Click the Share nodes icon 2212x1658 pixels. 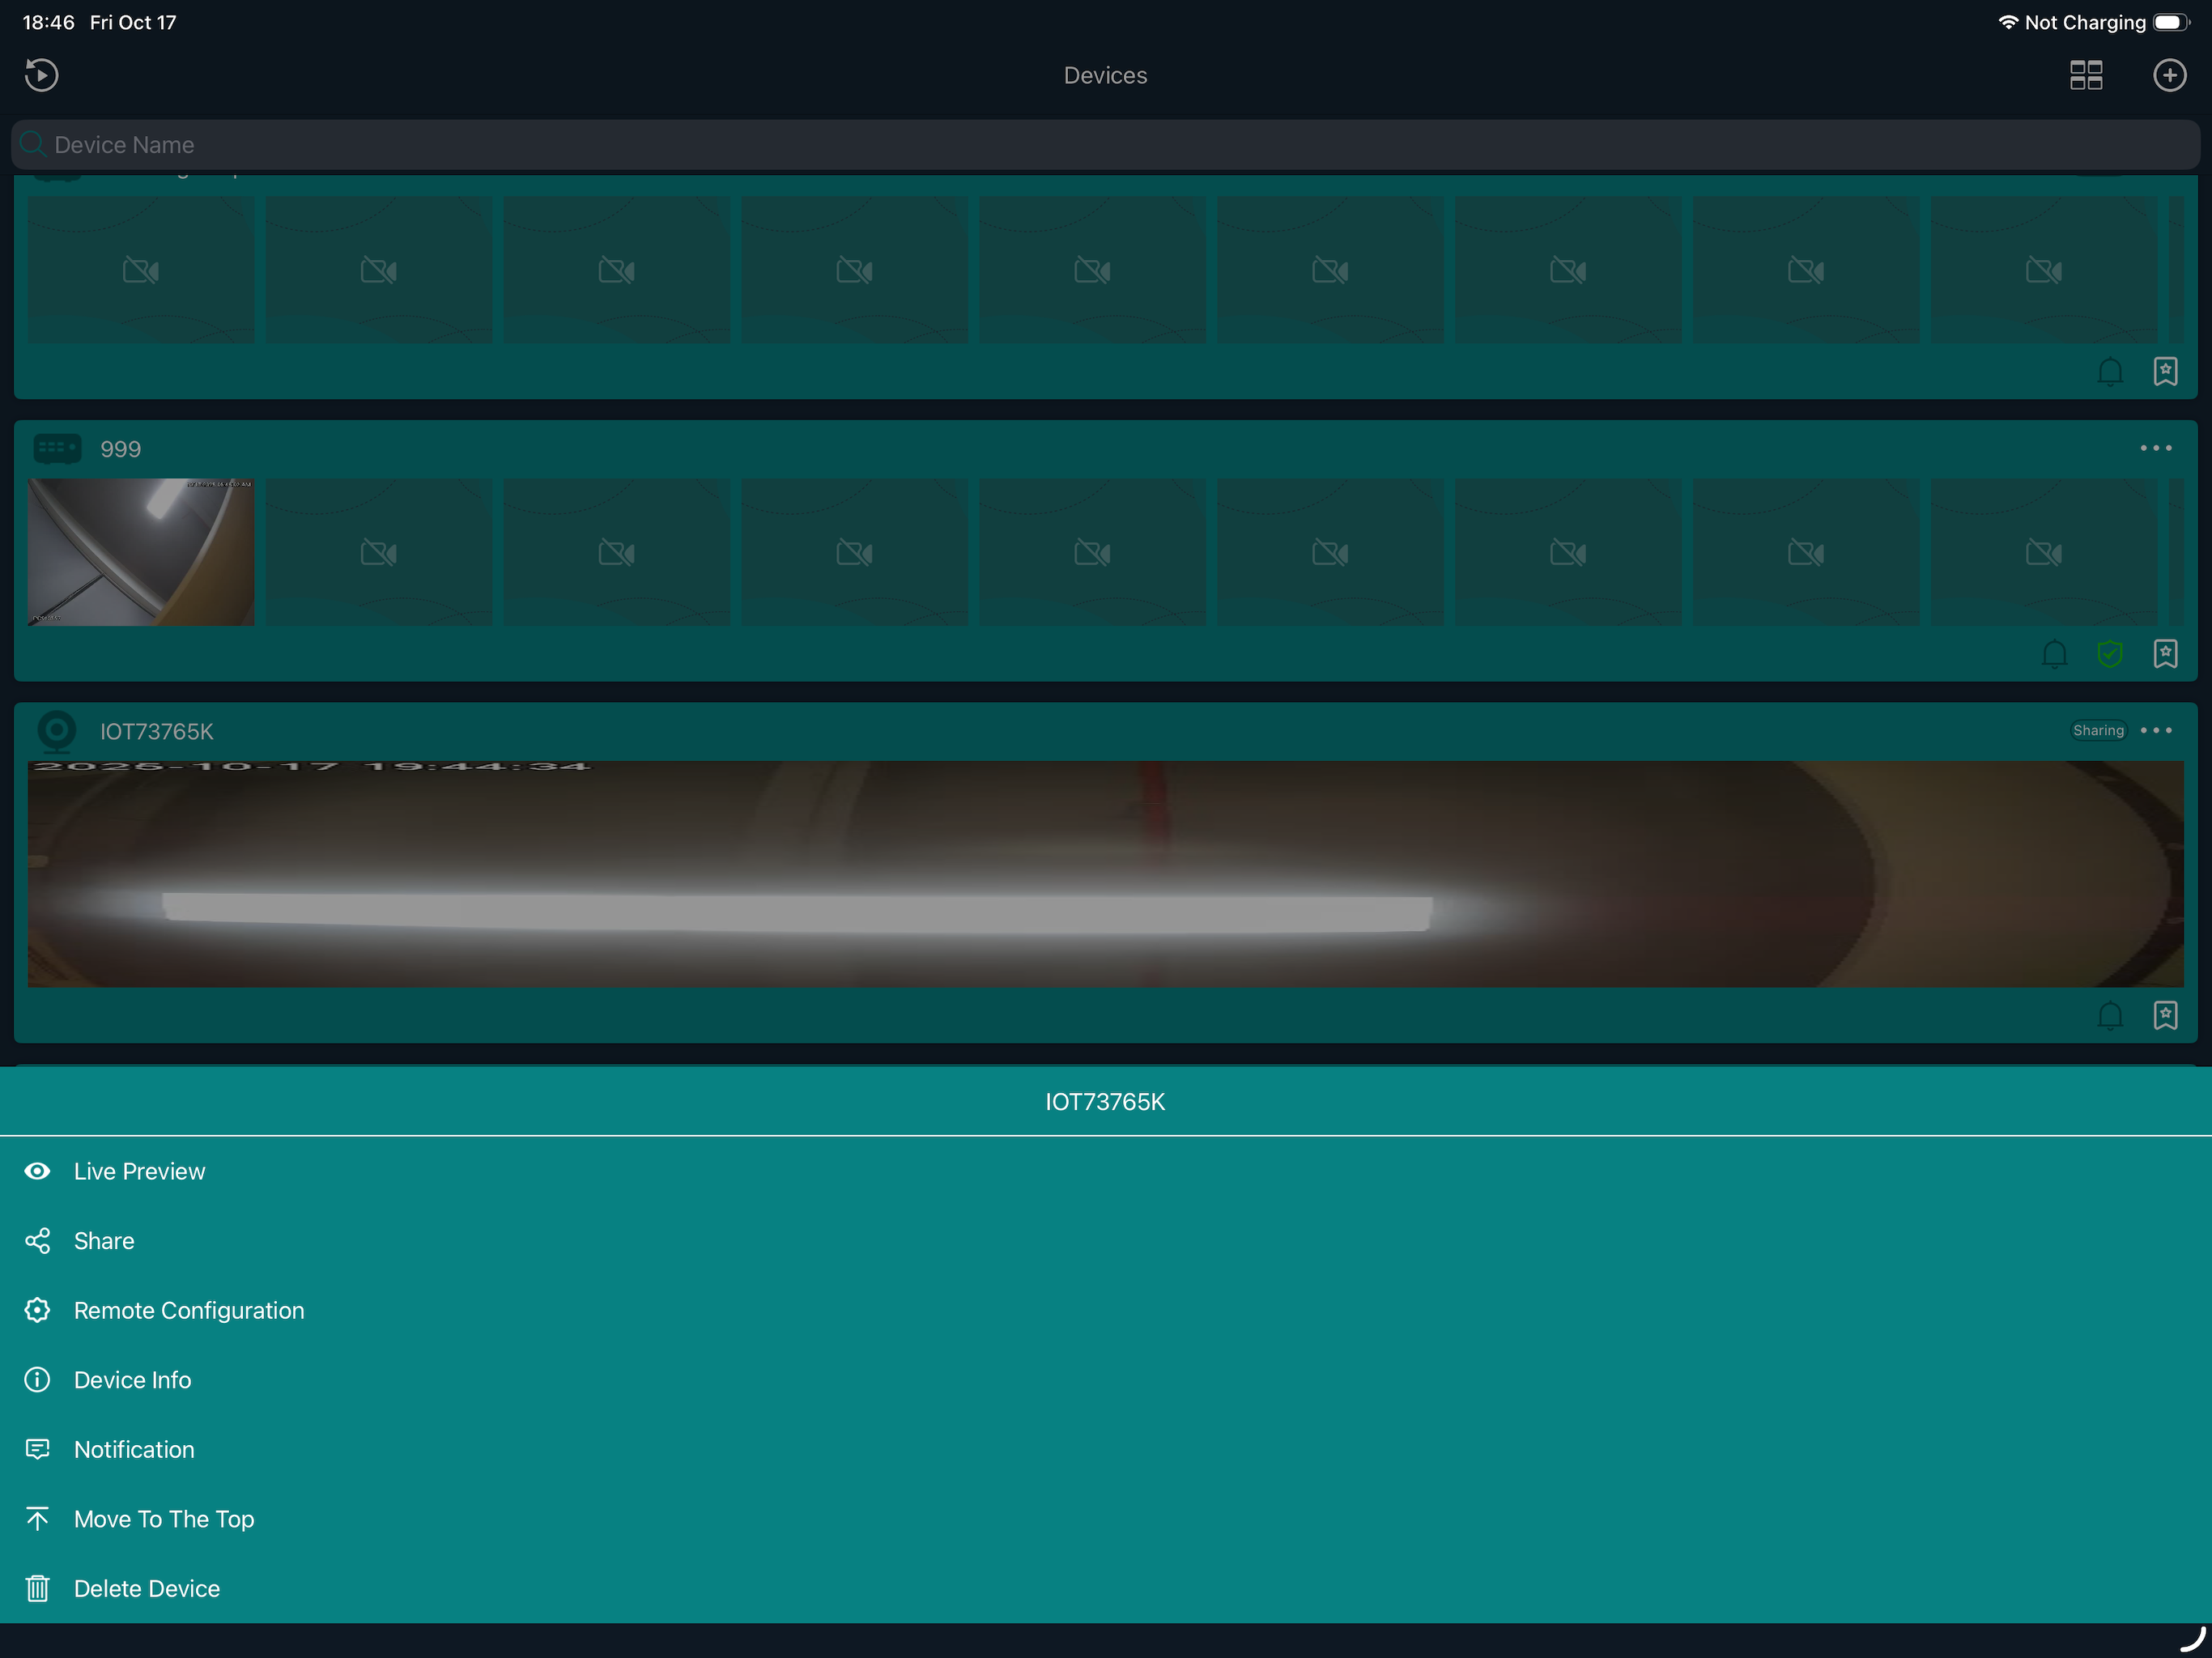coord(37,1241)
